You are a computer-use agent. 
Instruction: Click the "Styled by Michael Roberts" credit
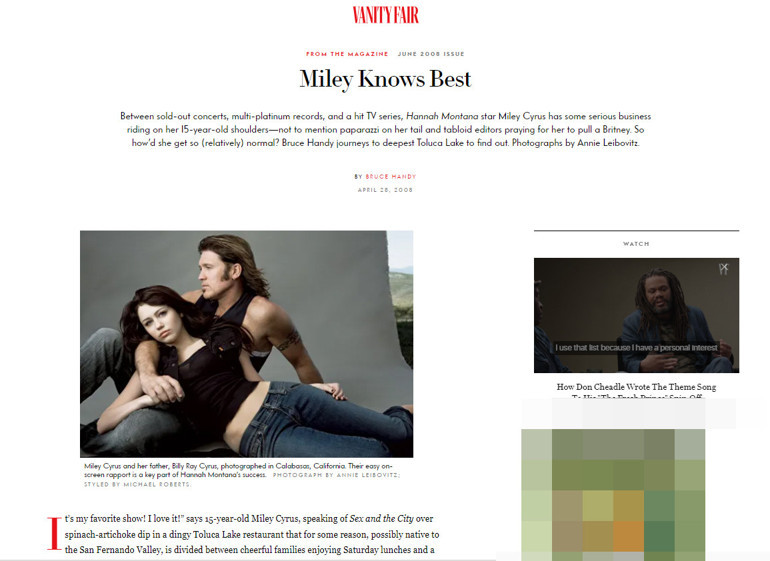(138, 484)
